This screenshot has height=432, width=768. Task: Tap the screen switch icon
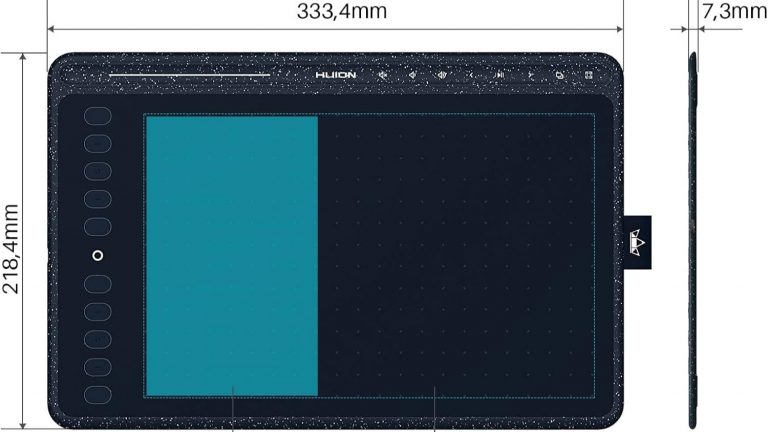point(559,75)
